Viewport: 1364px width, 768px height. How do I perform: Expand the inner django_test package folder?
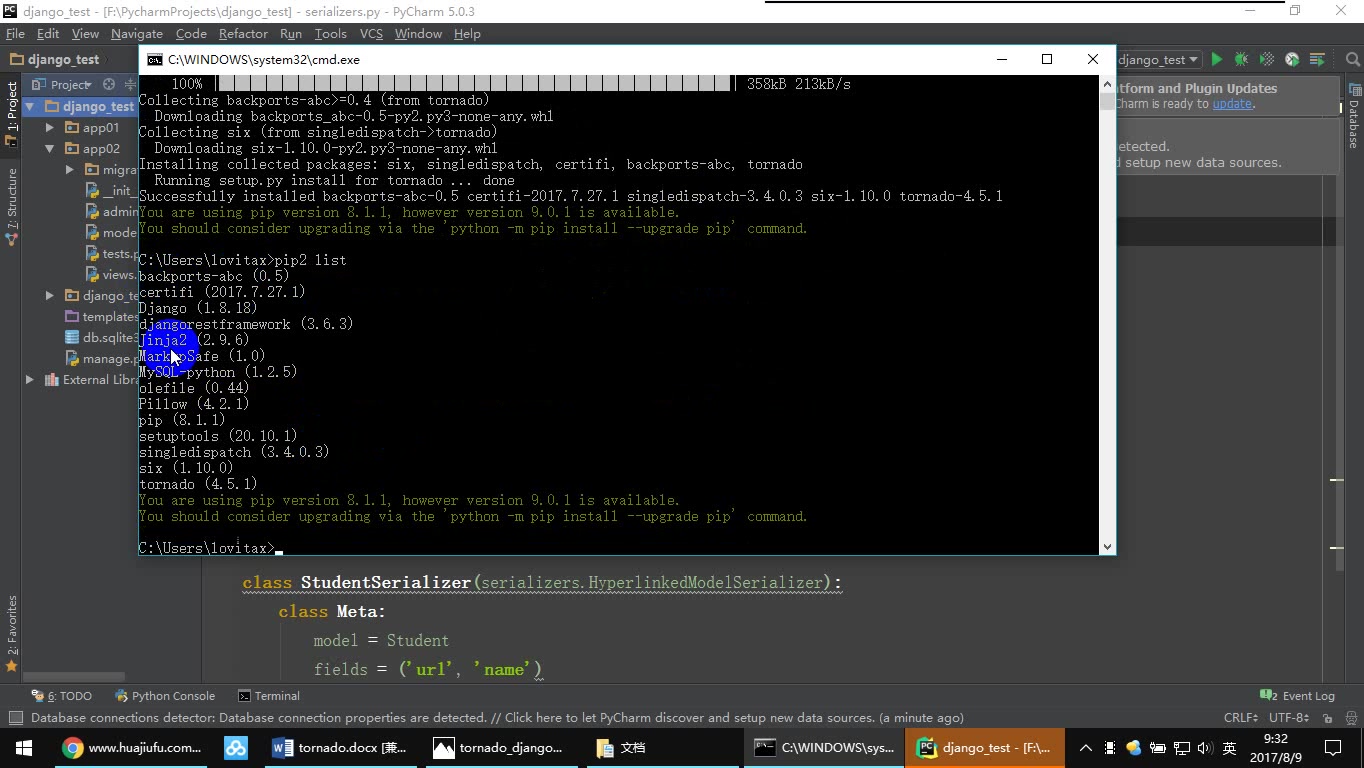click(x=50, y=295)
